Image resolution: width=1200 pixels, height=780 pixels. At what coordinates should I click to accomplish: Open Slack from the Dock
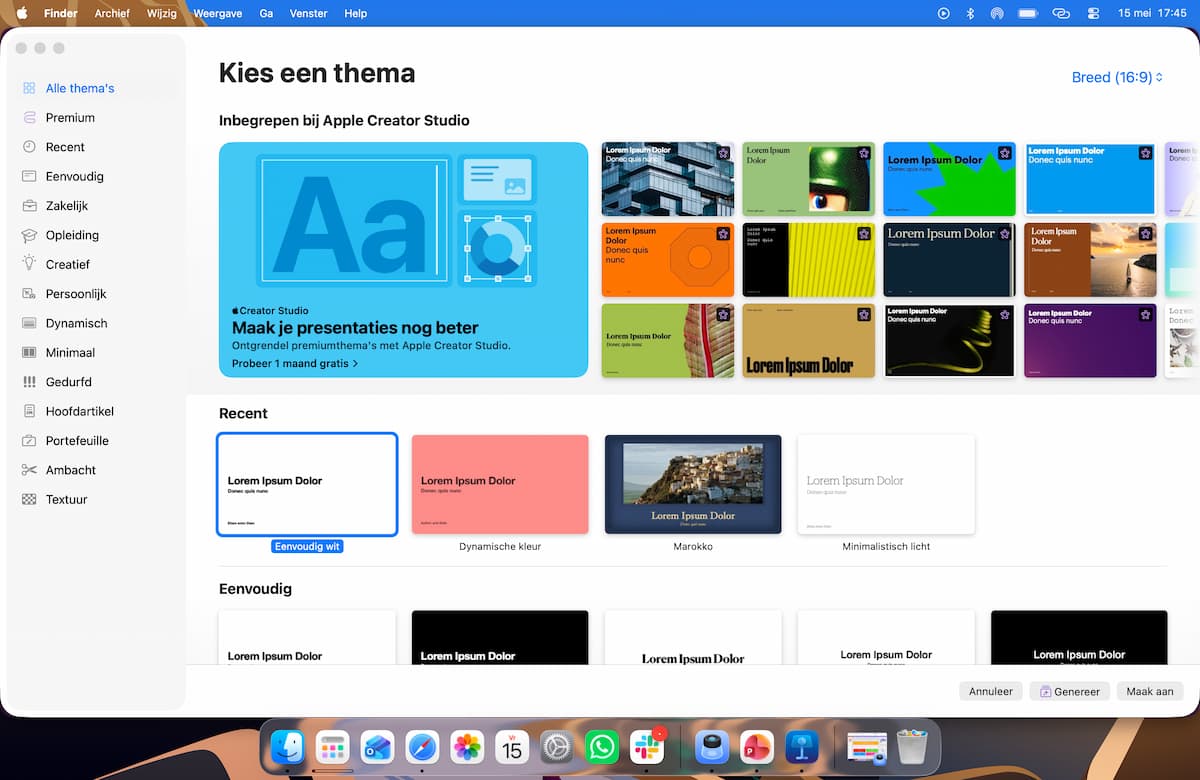tap(647, 747)
